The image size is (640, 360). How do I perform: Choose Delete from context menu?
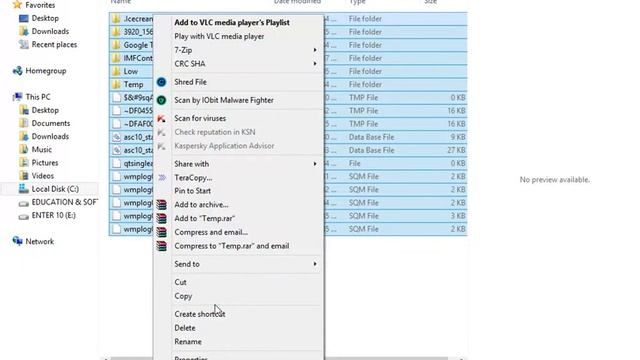tap(184, 328)
